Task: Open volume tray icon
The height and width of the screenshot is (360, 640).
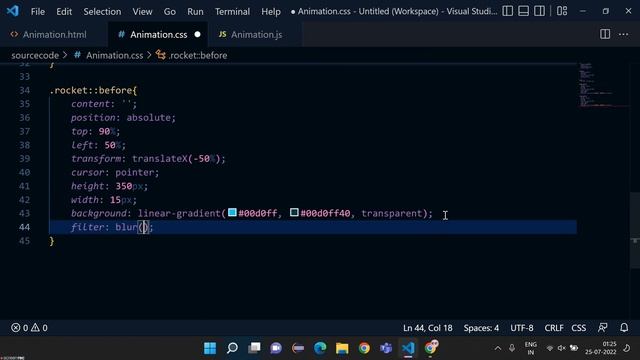Action: tap(562, 348)
